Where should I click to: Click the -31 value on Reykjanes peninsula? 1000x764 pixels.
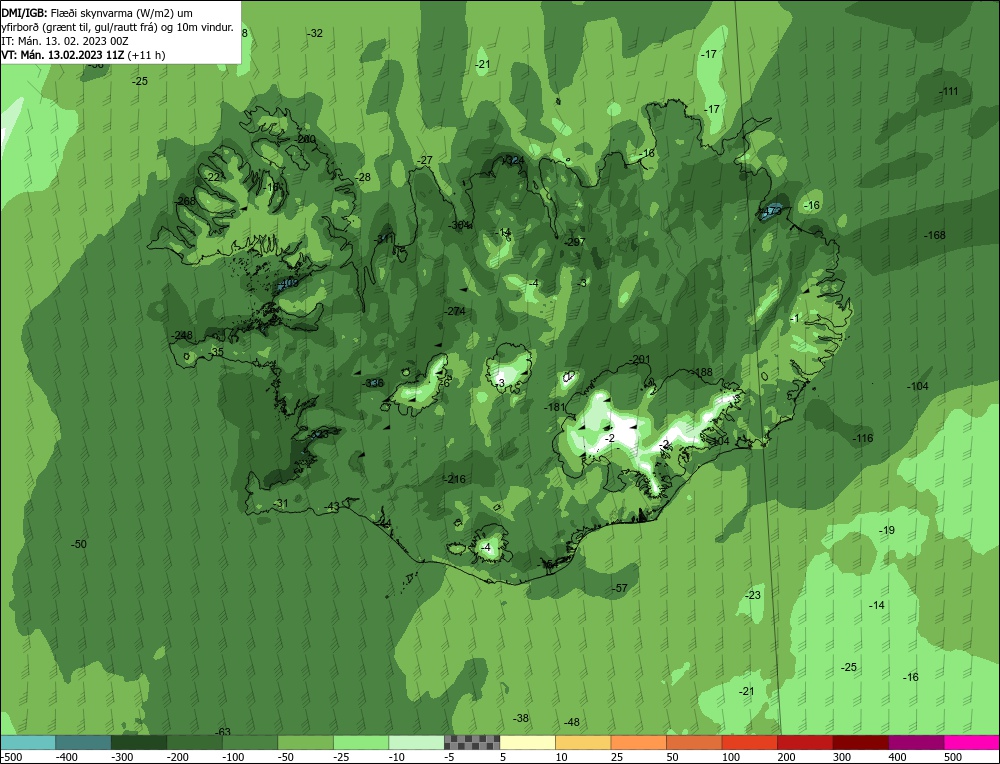(x=280, y=503)
